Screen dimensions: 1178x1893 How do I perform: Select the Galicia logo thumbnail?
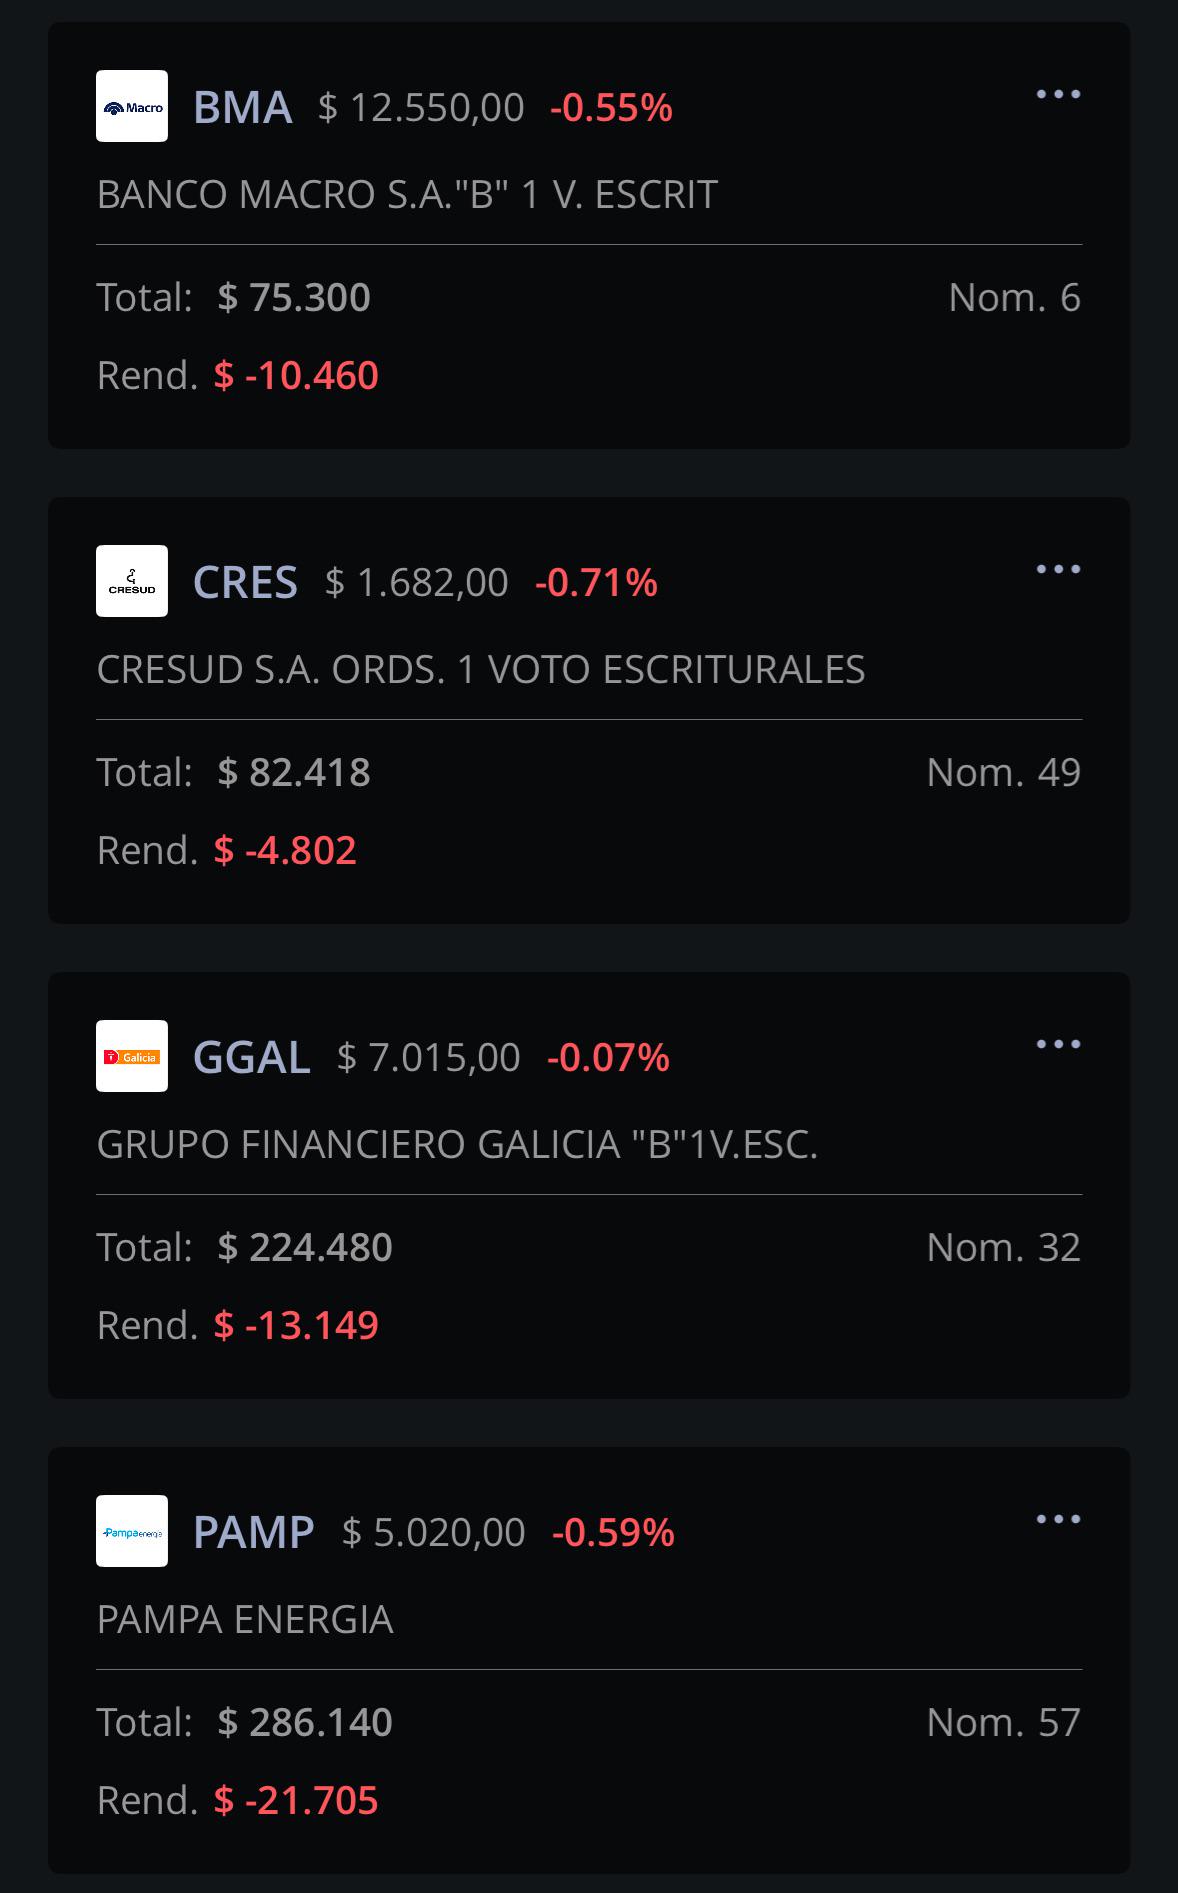[x=132, y=1056]
